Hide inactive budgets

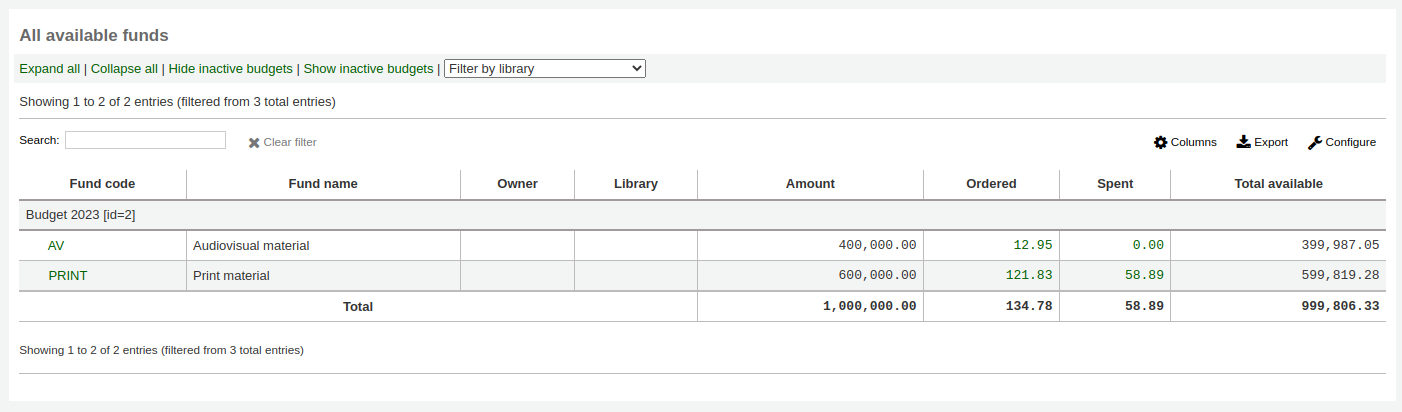pos(231,69)
